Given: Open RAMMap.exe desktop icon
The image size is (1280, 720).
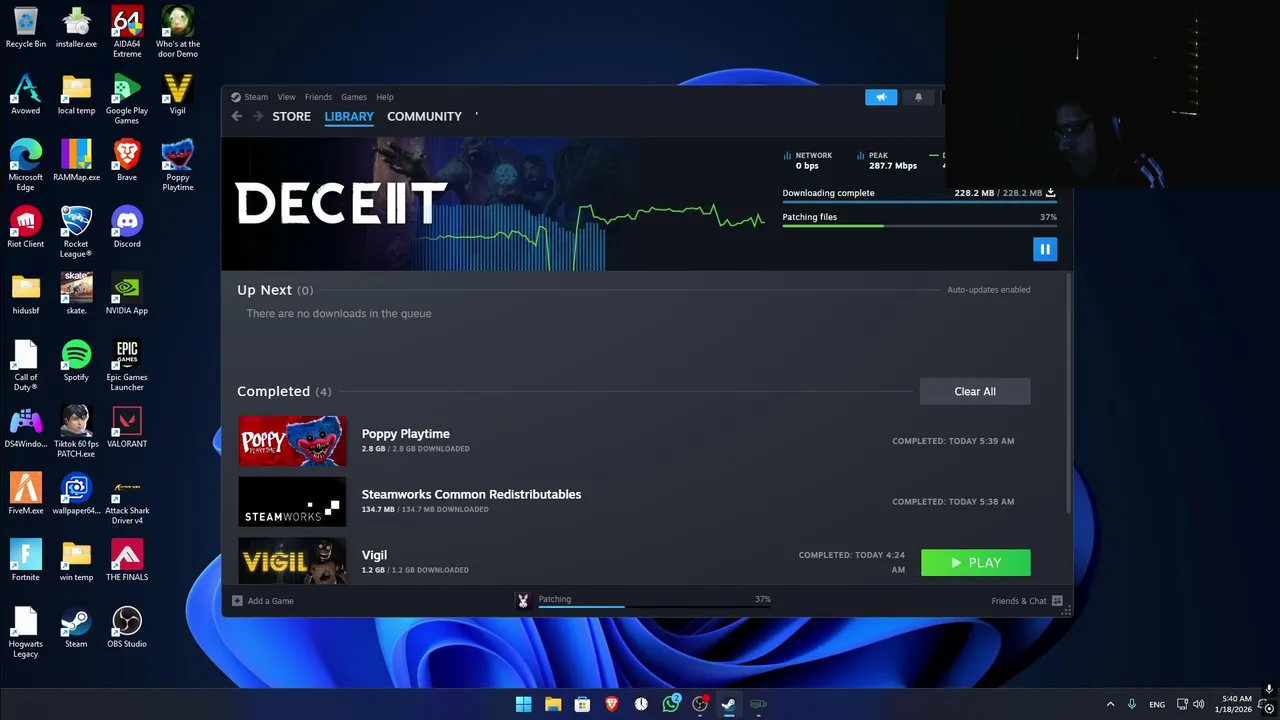Looking at the screenshot, I should coord(76,161).
